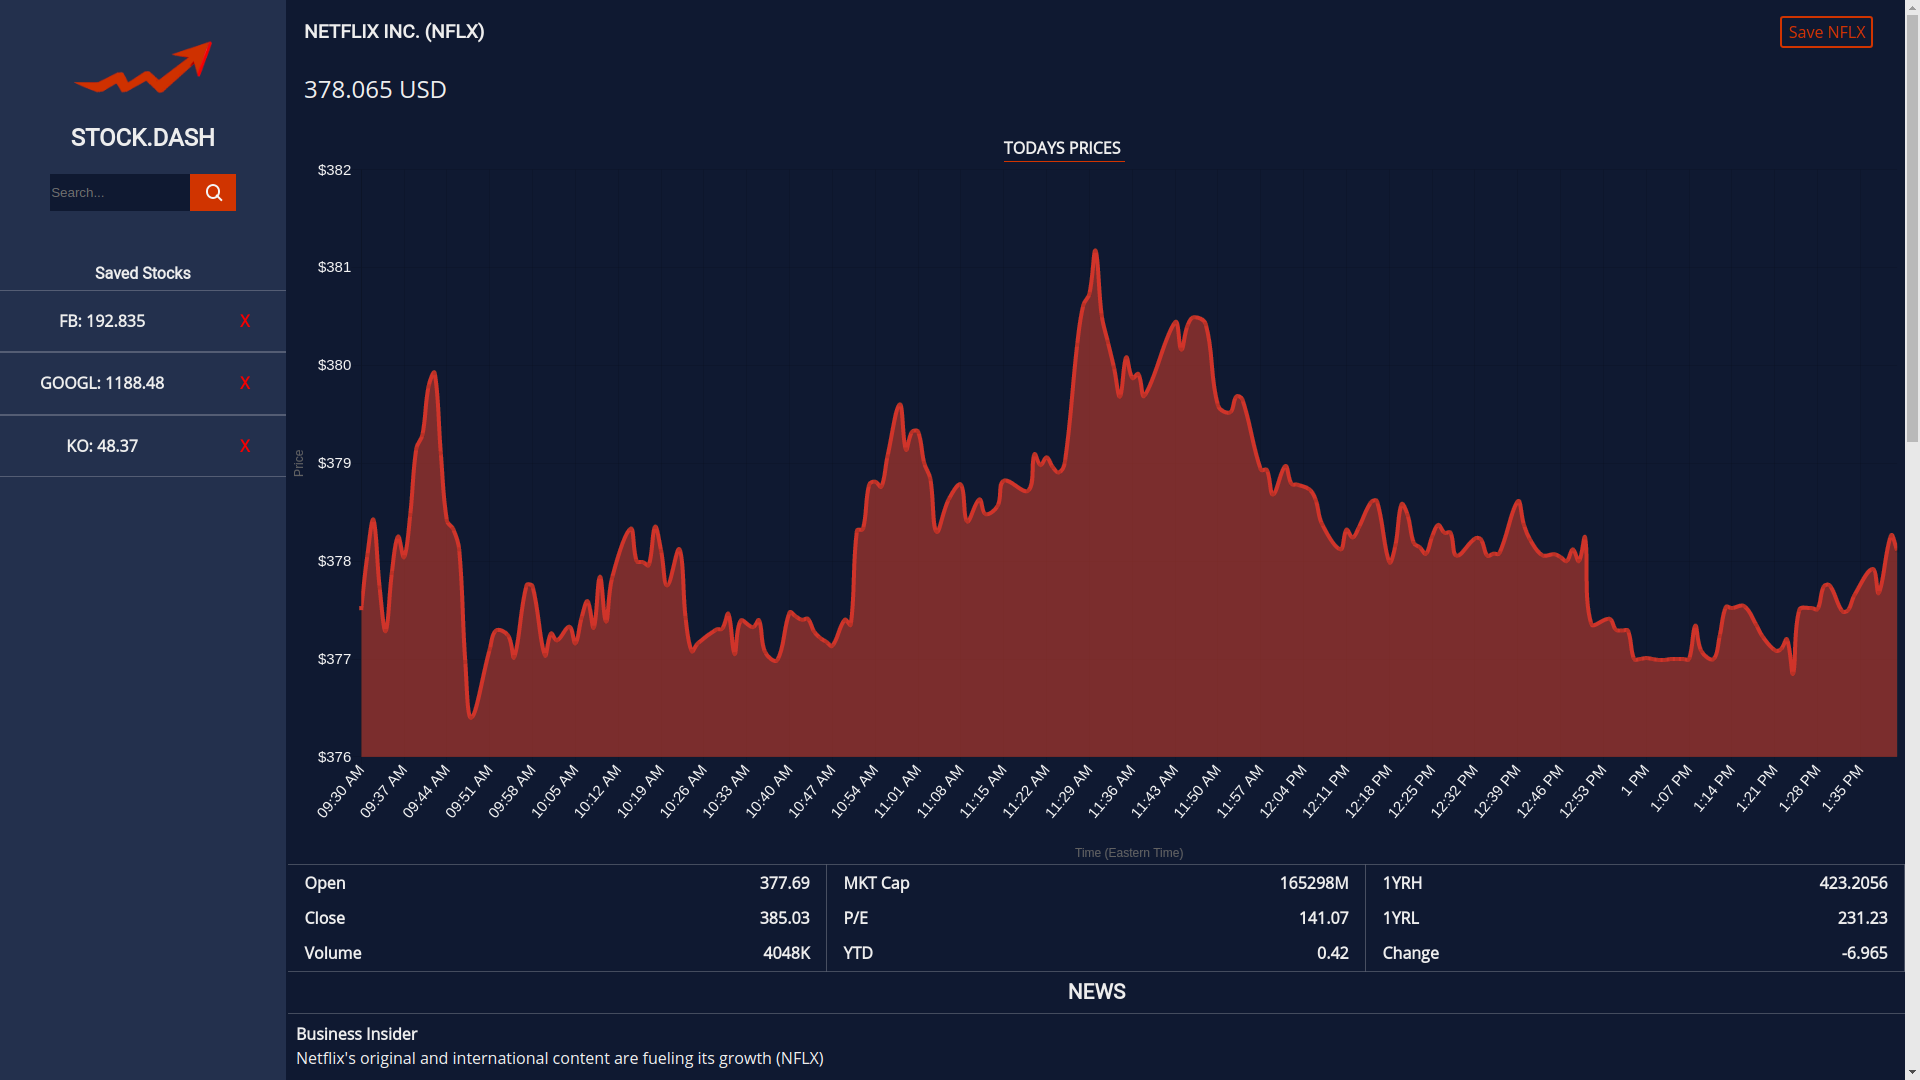1920x1080 pixels.
Task: Click the Price y-axis title
Action: point(298,463)
